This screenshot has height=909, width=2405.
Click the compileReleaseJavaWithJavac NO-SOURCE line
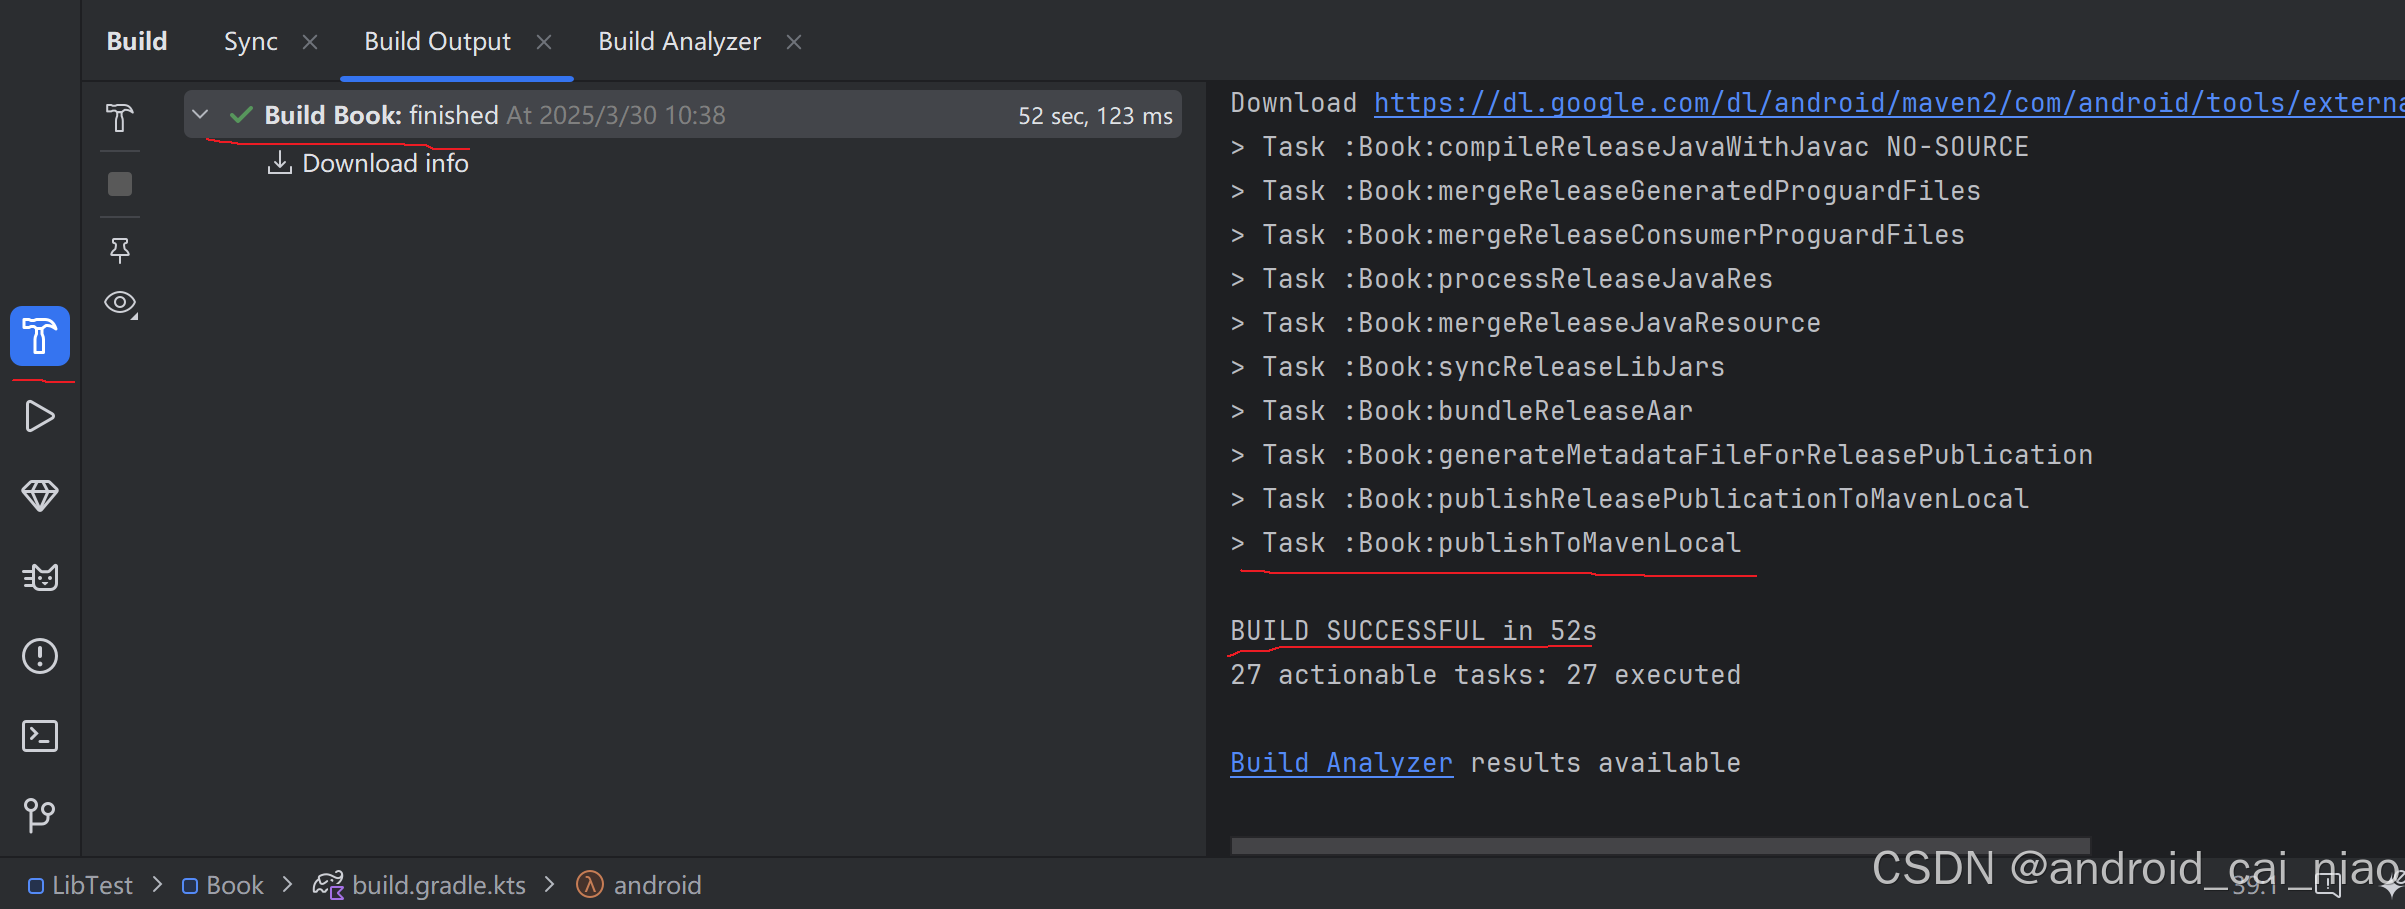1630,147
